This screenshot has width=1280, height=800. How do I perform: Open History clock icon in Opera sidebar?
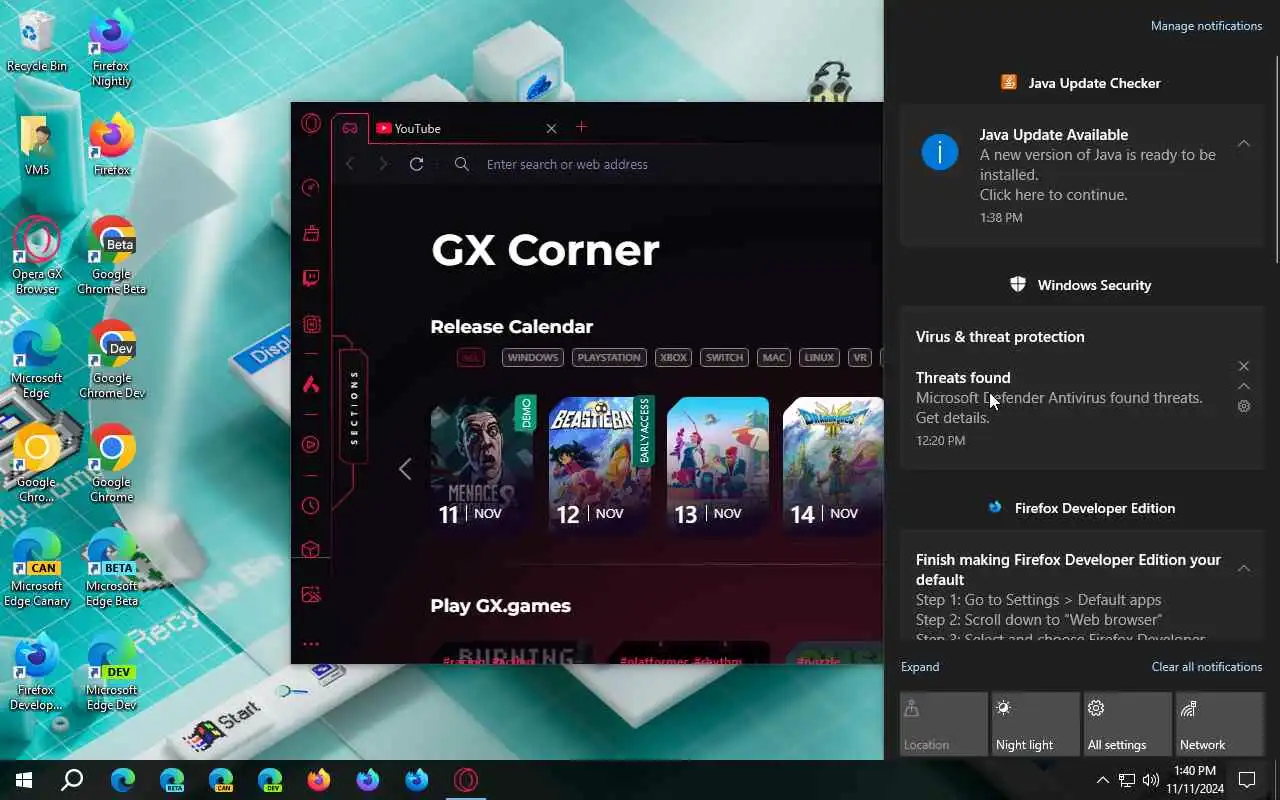[x=311, y=505]
